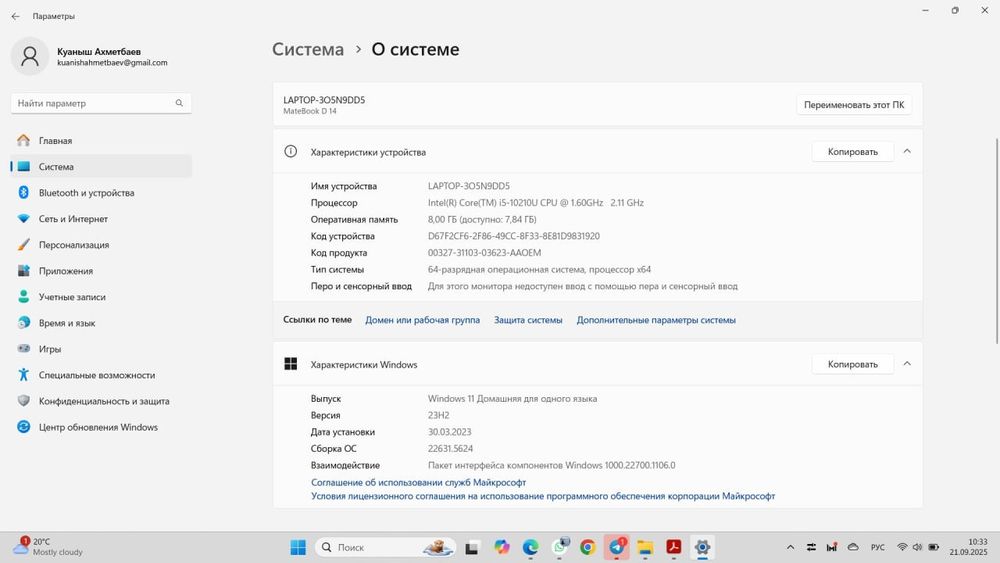
Task: Open the Wi-Fi network tray icon
Action: pyautogui.click(x=902, y=547)
